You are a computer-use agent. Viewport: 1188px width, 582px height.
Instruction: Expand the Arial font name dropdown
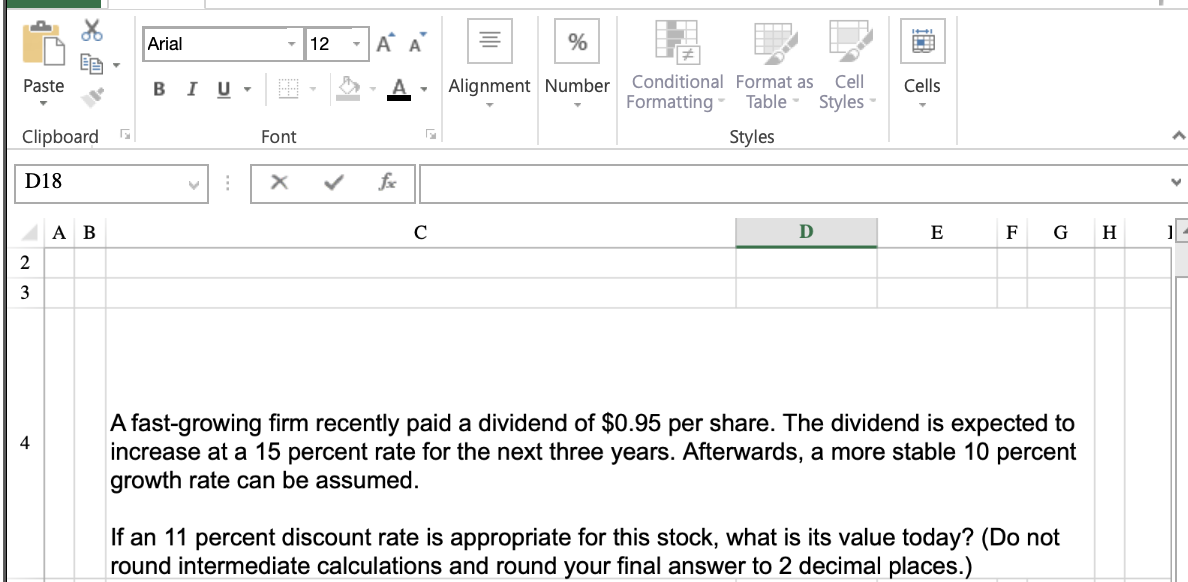coord(292,44)
